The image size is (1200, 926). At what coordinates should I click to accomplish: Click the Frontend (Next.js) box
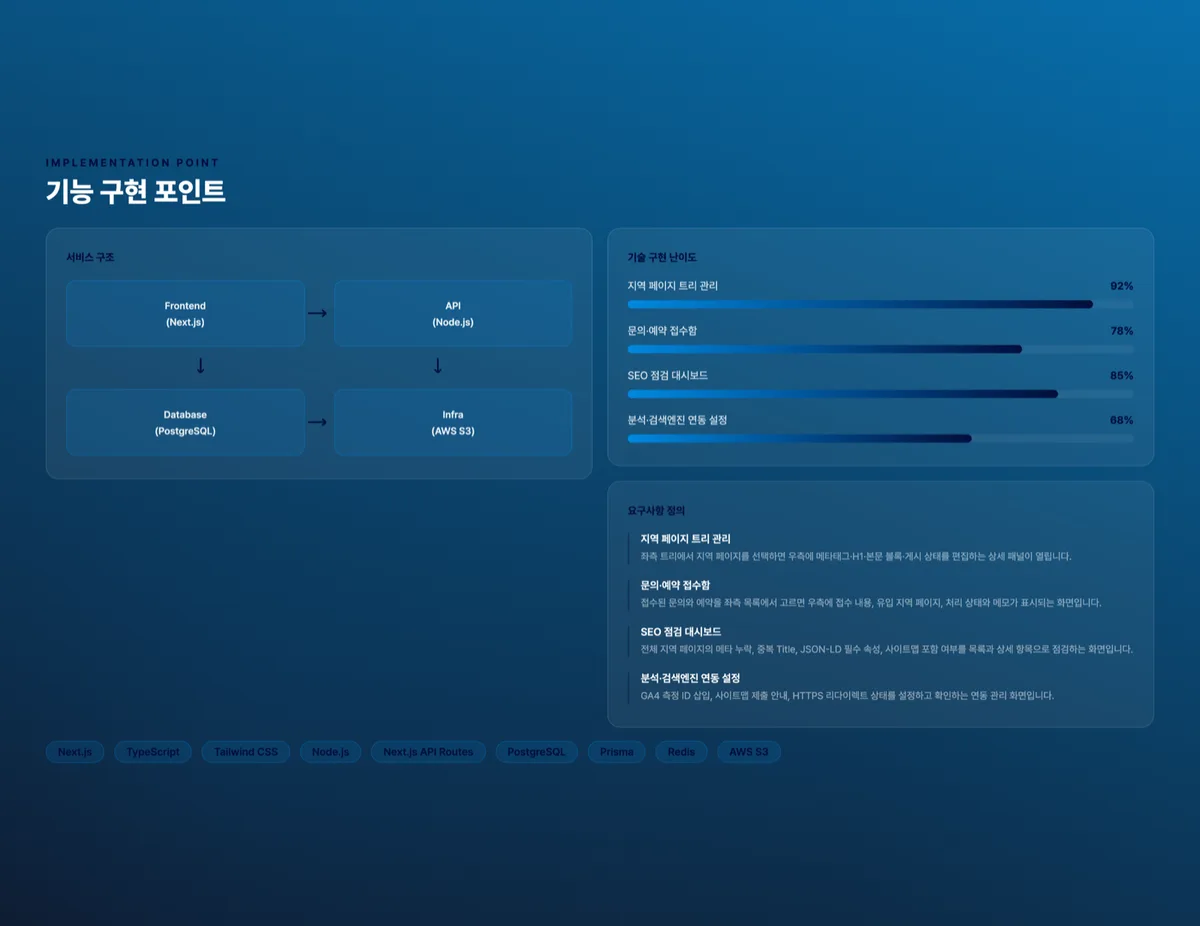click(x=185, y=314)
